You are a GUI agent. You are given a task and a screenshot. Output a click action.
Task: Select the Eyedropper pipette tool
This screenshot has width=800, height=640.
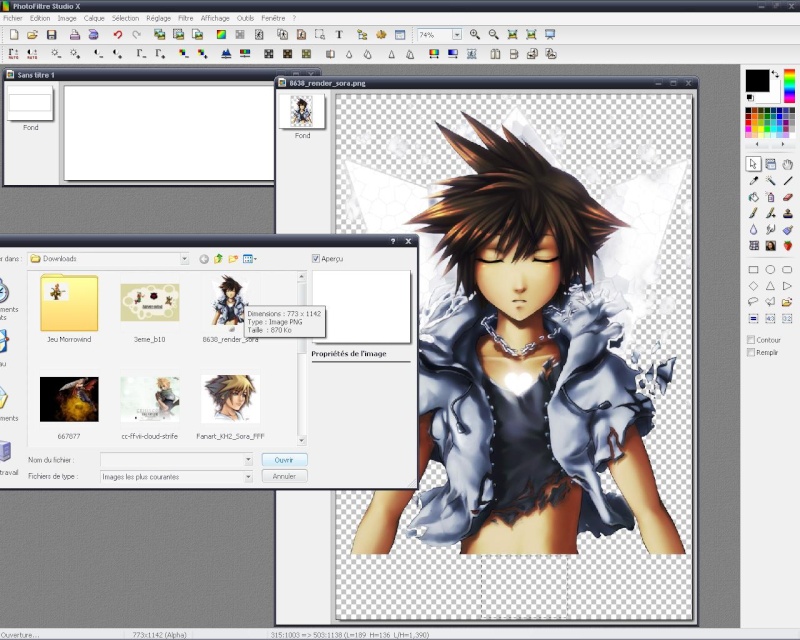tap(753, 180)
